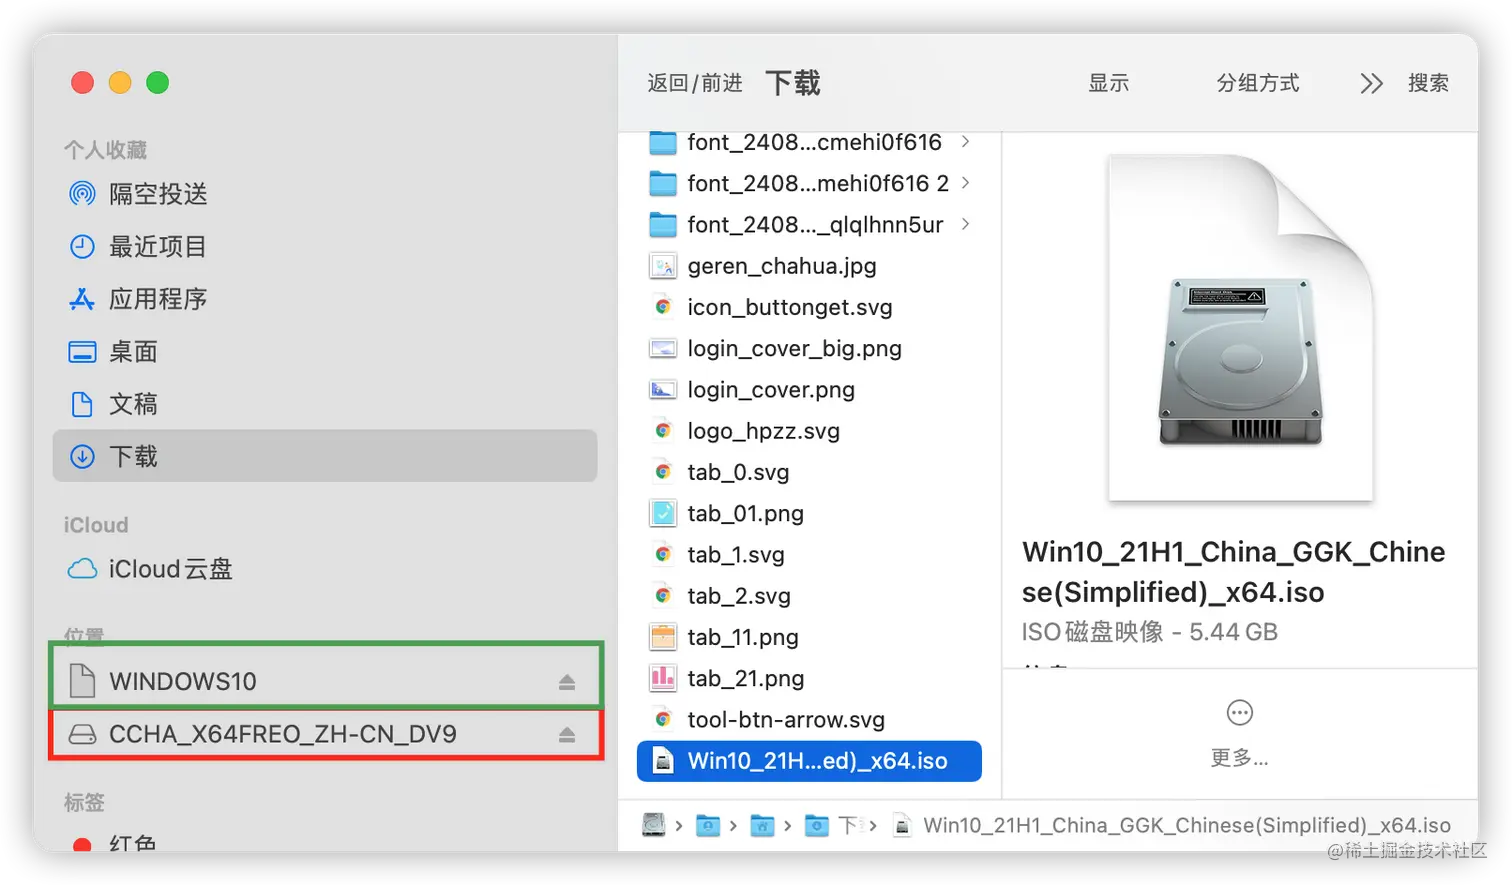Click the CCHA_X64FREO_ZH-CN_DV9 disk icon
Viewport: 1512px width, 885px height.
click(x=82, y=734)
